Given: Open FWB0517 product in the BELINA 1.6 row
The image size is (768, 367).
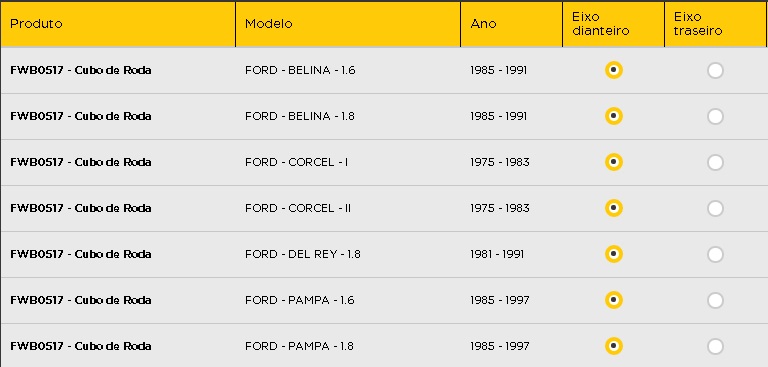Looking at the screenshot, I should click(x=81, y=70).
